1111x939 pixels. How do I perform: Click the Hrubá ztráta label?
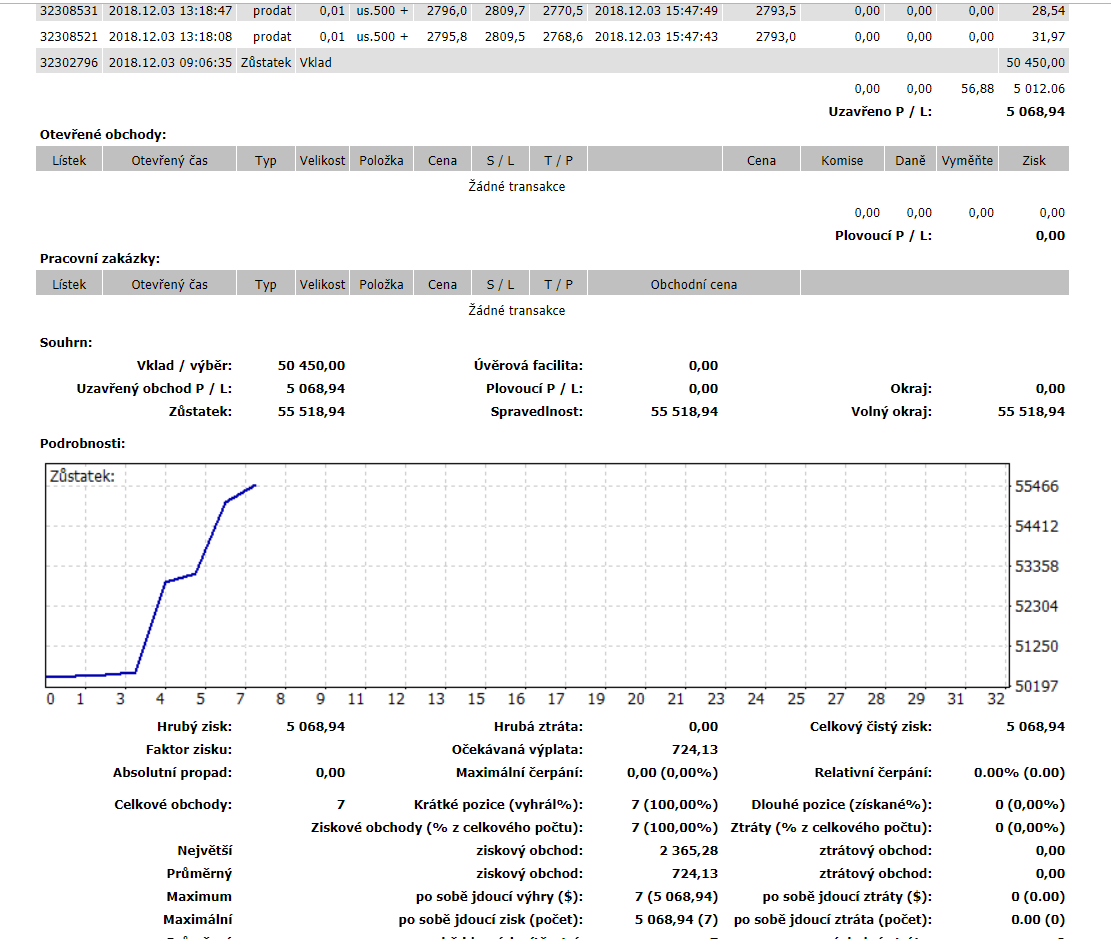[x=538, y=726]
